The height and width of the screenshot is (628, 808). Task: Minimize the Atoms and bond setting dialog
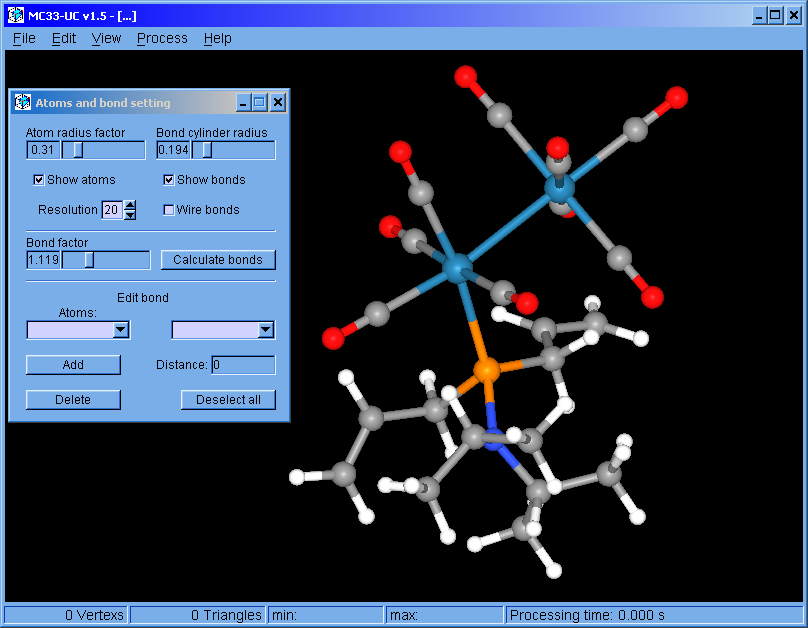pyautogui.click(x=243, y=102)
